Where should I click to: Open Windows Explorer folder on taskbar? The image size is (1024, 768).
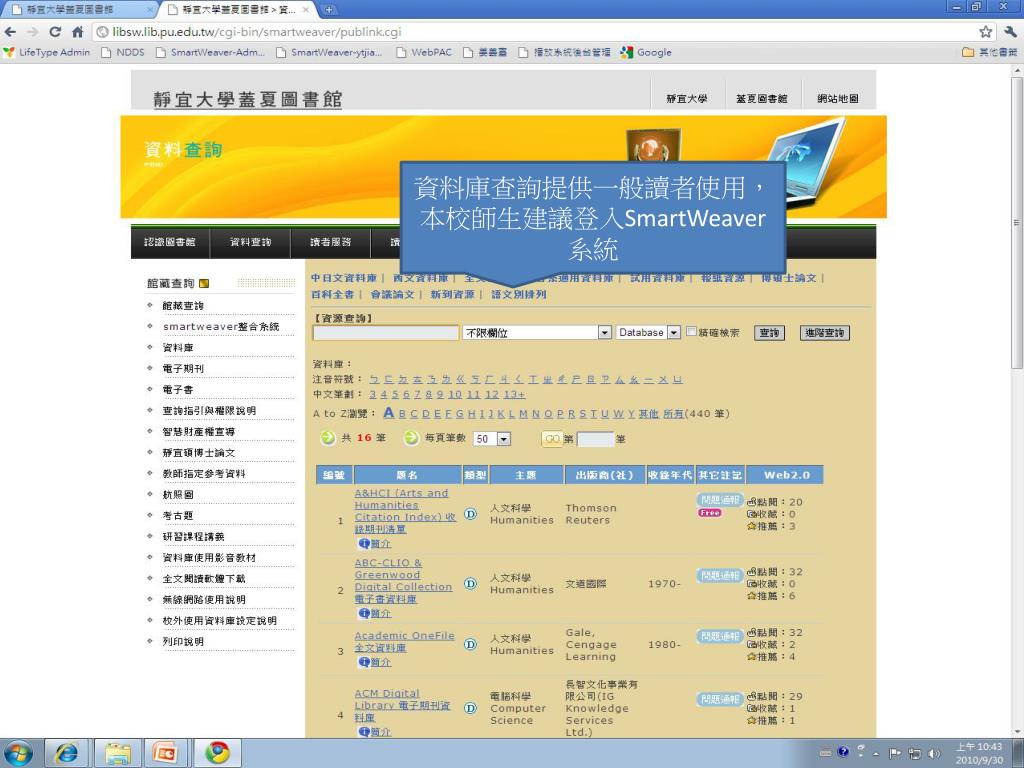coord(118,753)
